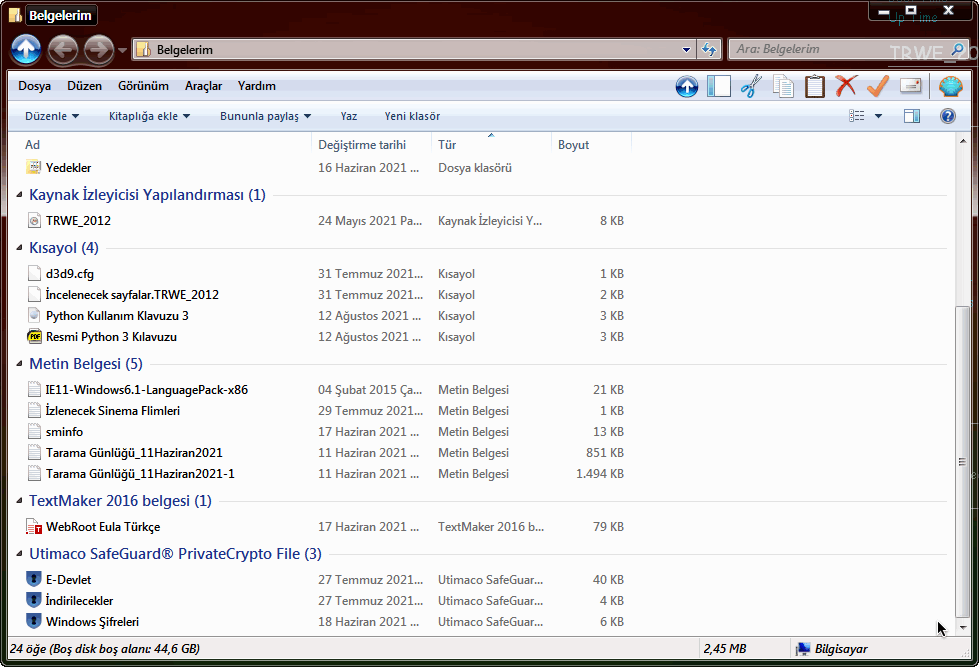
Task: Open properties via the orange checkmark icon
Action: point(878,86)
